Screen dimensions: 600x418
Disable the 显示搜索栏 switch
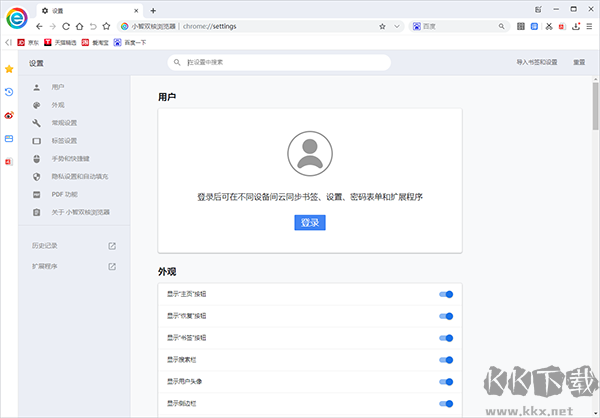coord(446,360)
